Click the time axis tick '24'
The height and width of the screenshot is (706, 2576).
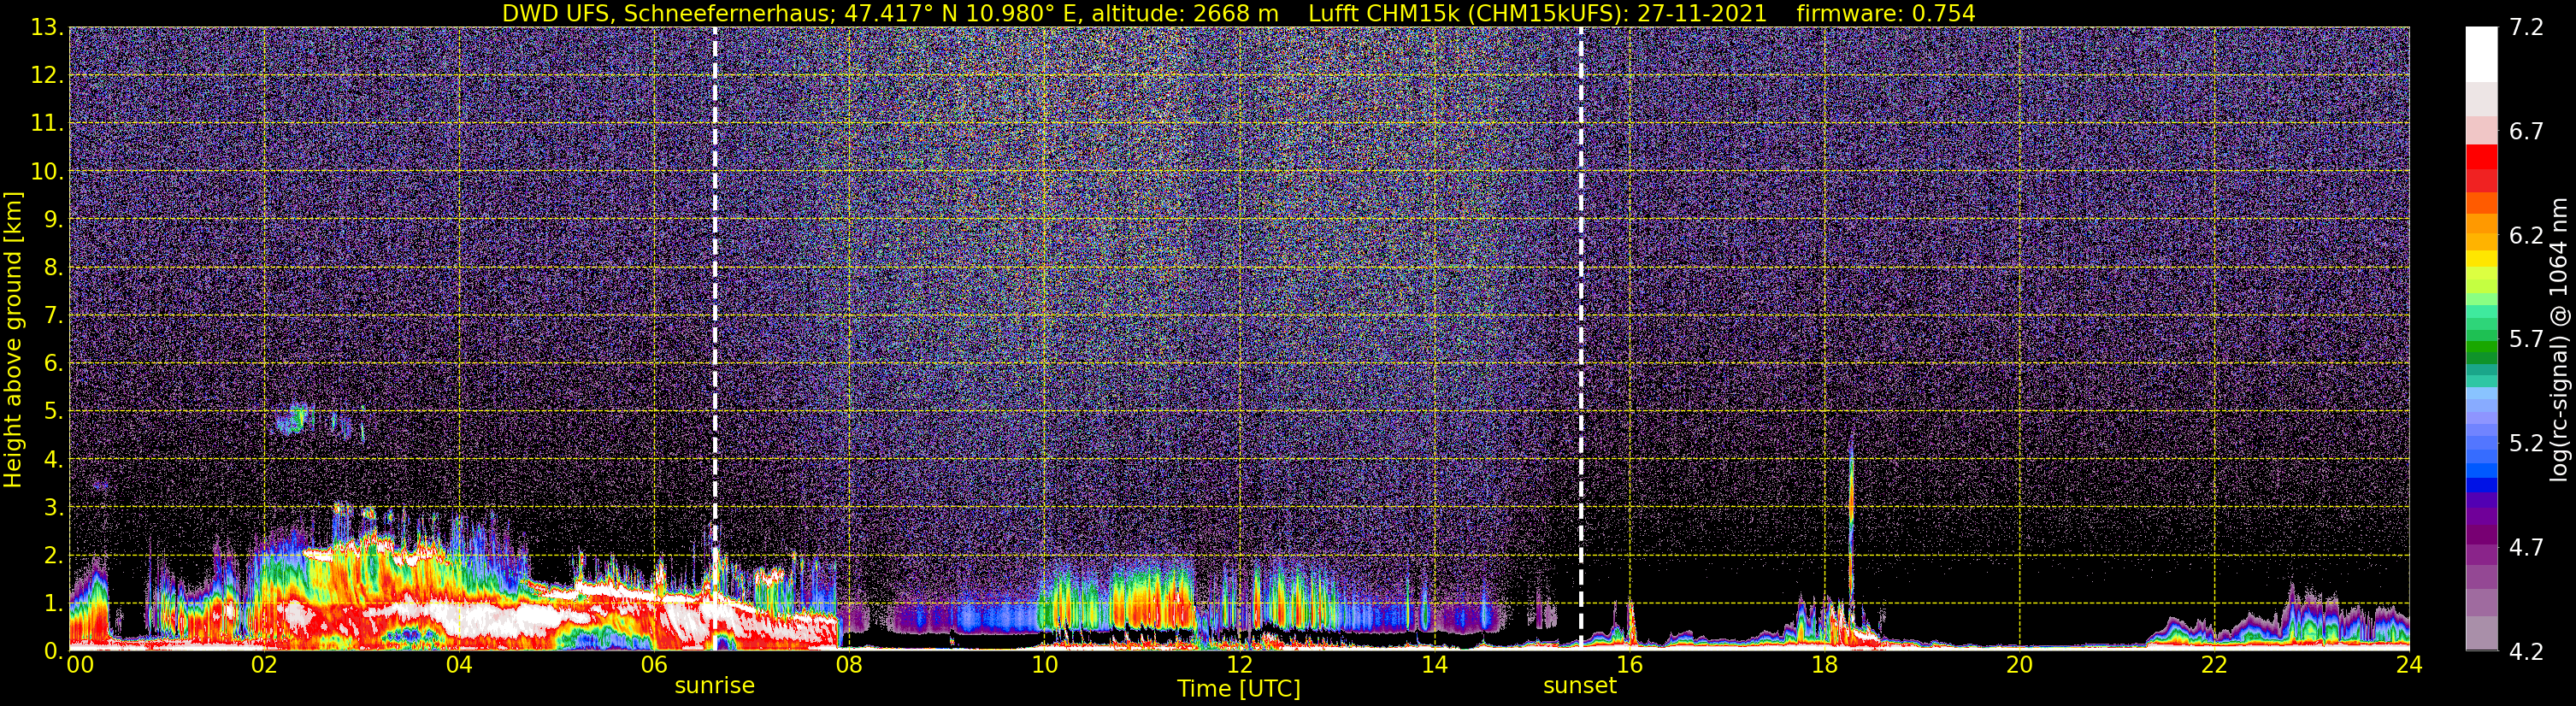2409,666
